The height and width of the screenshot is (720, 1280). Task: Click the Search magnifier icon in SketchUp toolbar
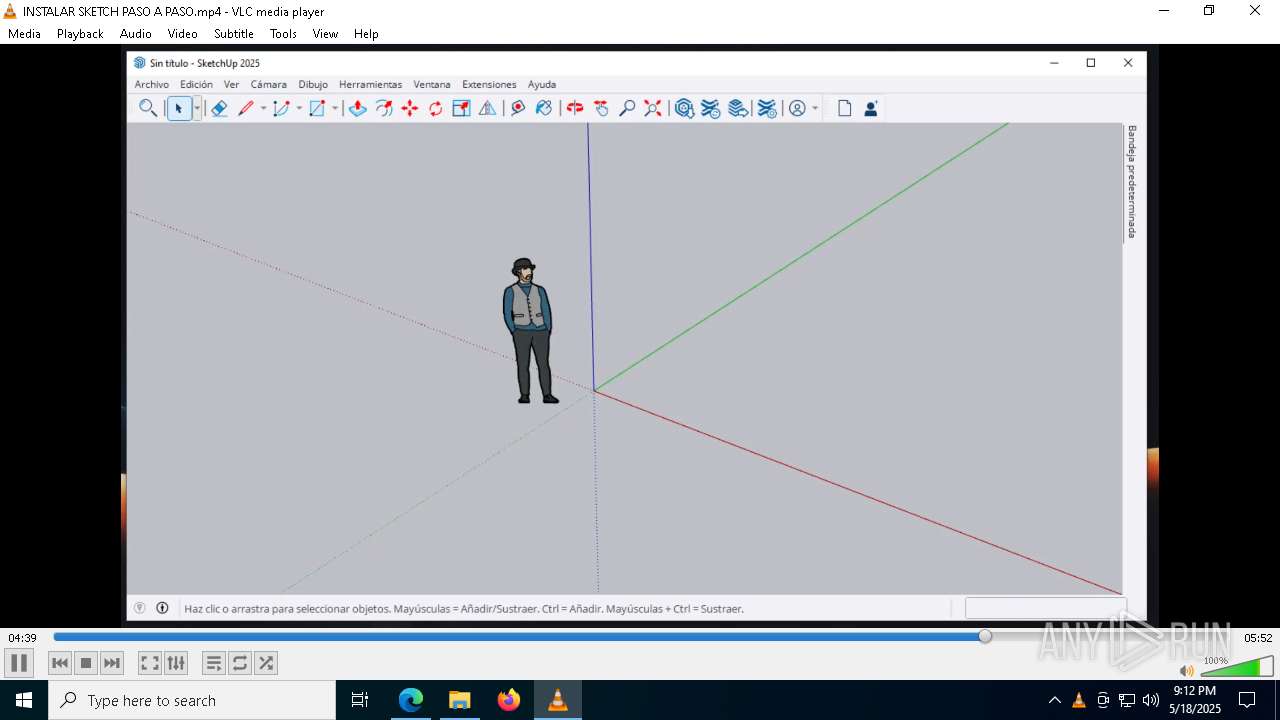pyautogui.click(x=147, y=108)
